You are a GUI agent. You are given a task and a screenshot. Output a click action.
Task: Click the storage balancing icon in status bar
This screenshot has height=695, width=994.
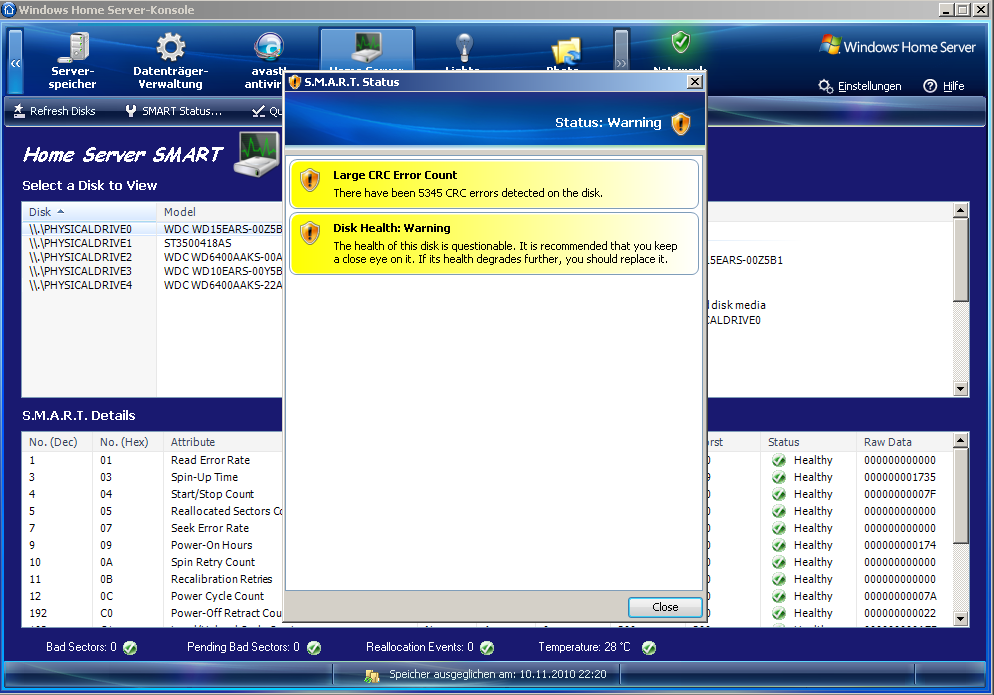pos(372,675)
